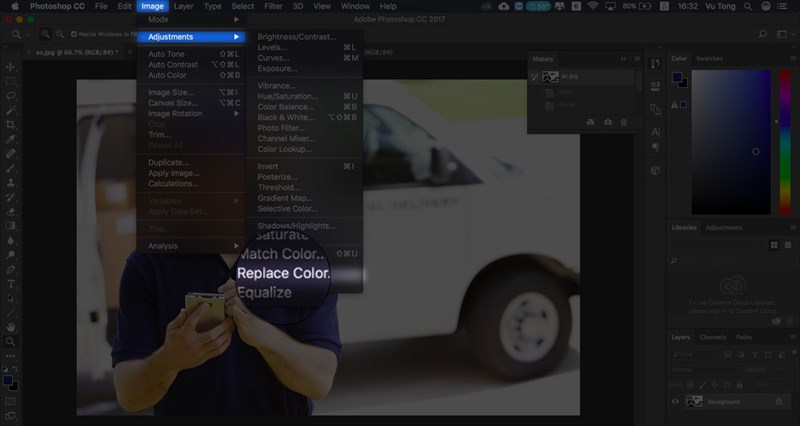Image resolution: width=800 pixels, height=426 pixels.
Task: Swap foreground and background colors
Action: point(15,368)
